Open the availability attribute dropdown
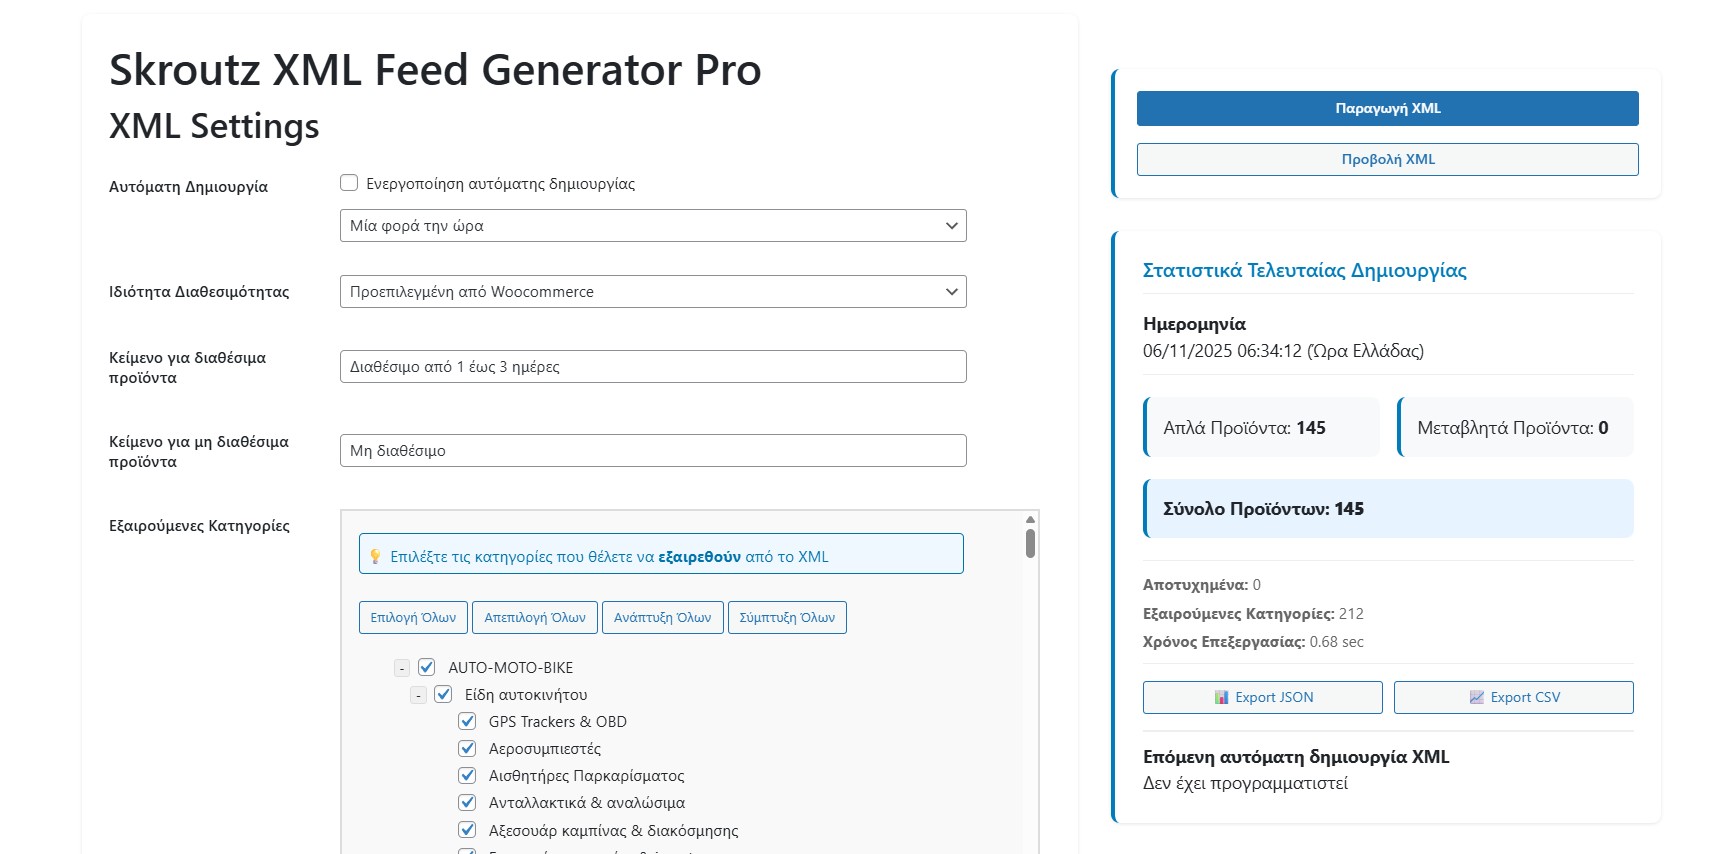This screenshot has height=854, width=1718. coord(653,292)
